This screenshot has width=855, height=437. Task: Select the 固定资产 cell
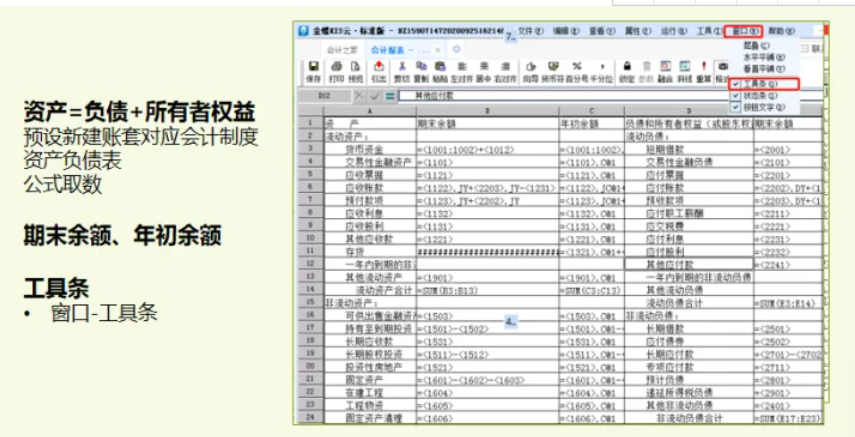pyautogui.click(x=370, y=380)
